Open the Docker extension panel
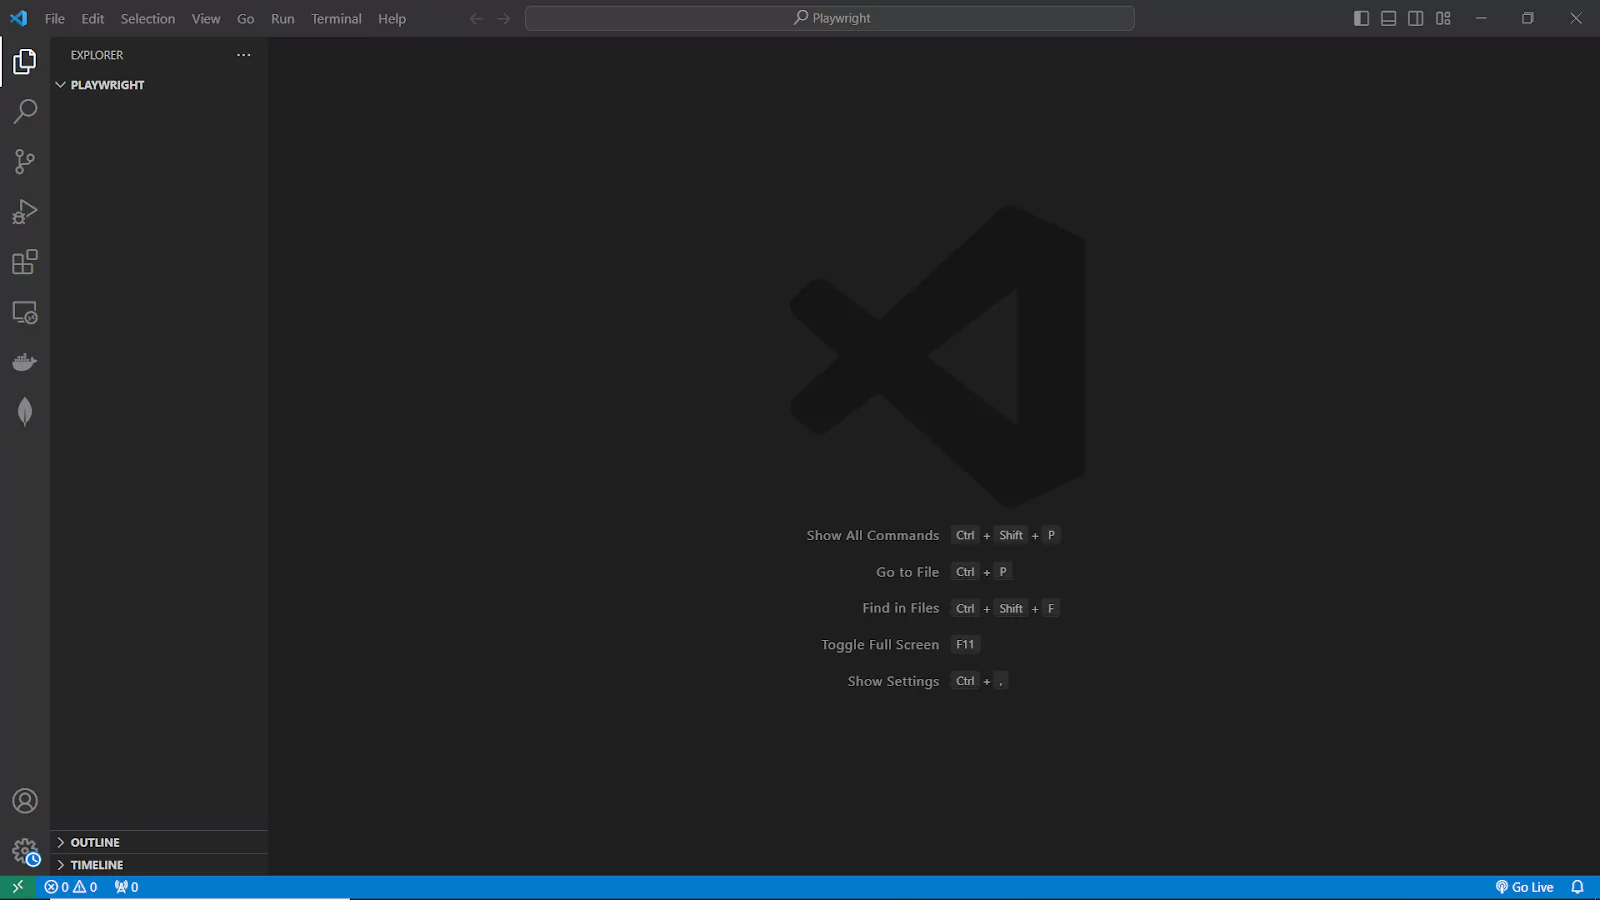 click(x=25, y=361)
